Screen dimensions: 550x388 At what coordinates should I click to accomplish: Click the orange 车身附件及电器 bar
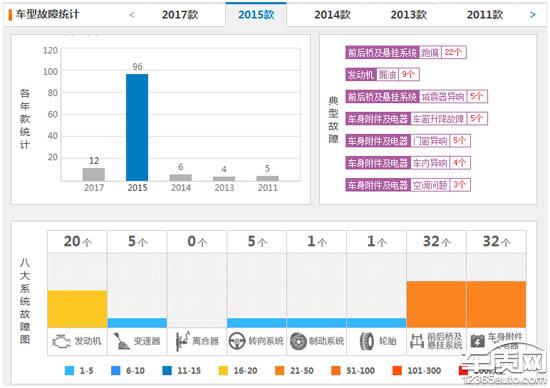[496, 305]
